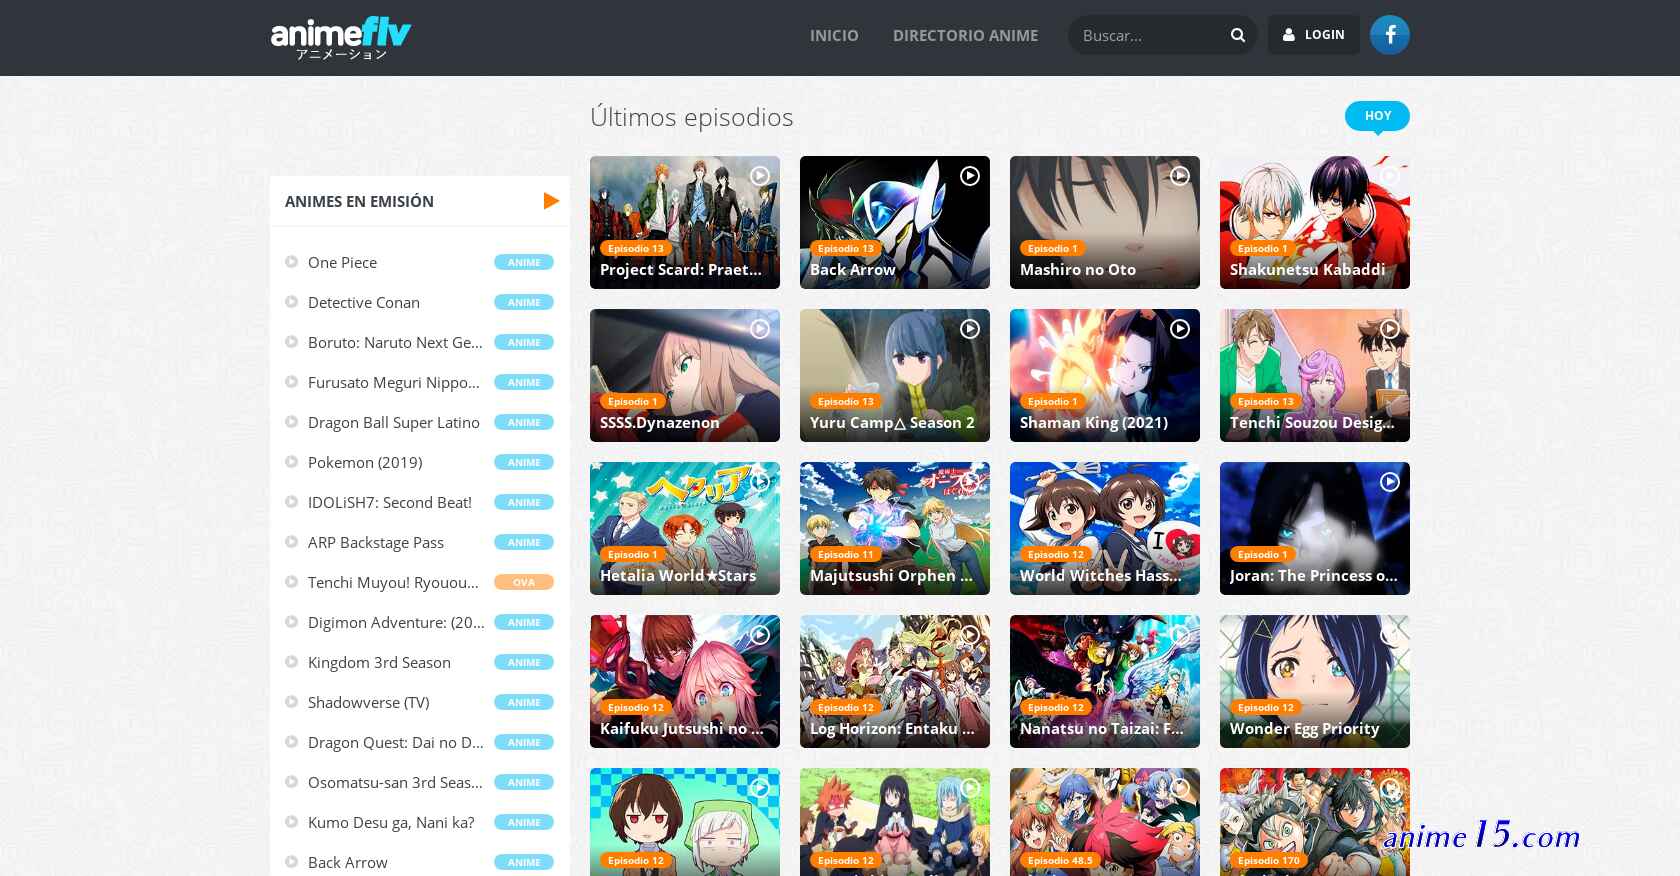Open Hetalia World Stars episode thumbnail
Screen dimensions: 1680x876
click(685, 528)
